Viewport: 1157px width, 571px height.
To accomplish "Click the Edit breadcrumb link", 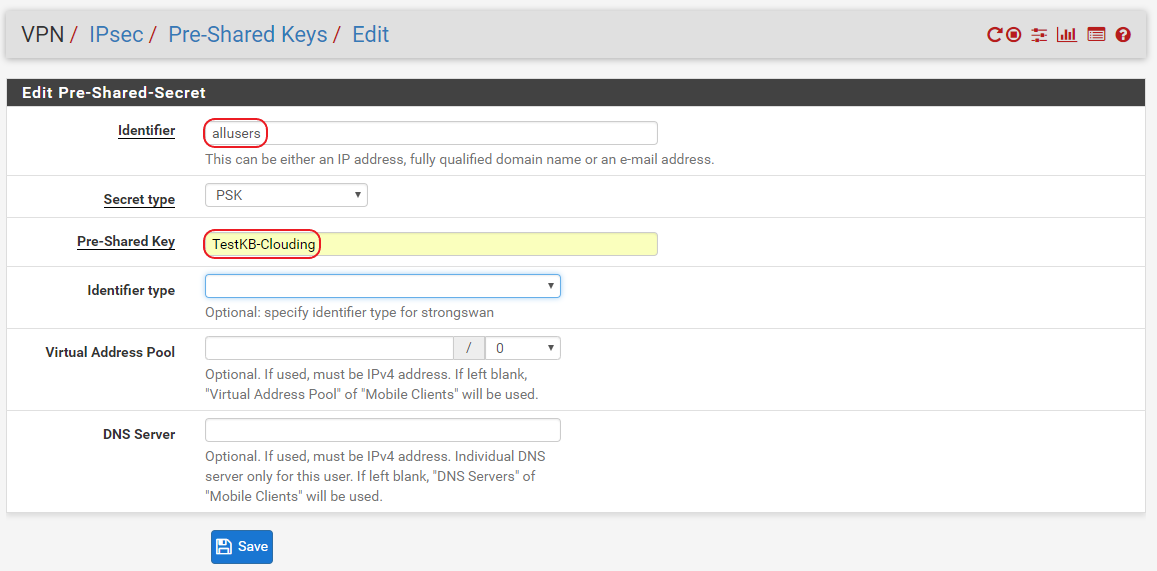I will pos(370,35).
